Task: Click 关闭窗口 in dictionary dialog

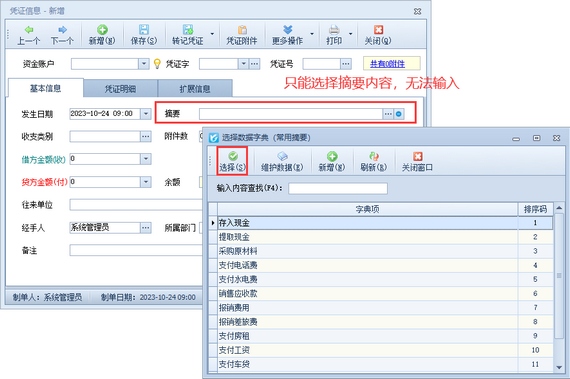Action: tap(417, 161)
